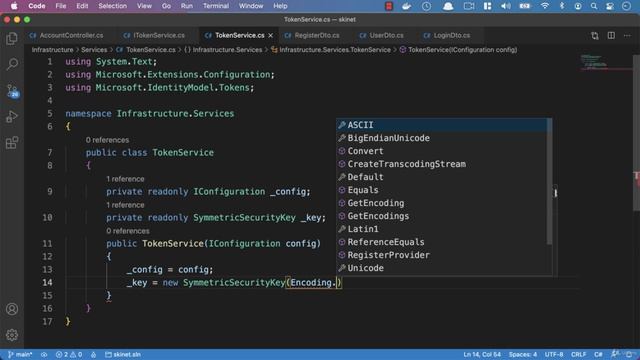
Task: Click the volume icon in macOS menu bar
Action: coord(506,6)
